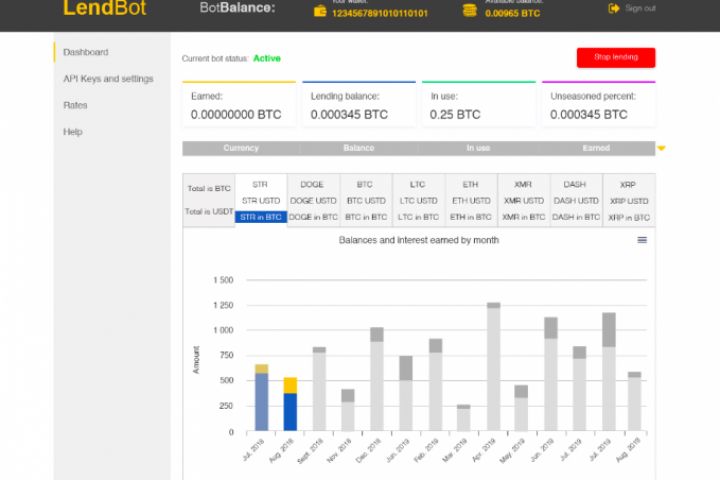
Task: Select XRP in BTC option
Action: point(629,217)
